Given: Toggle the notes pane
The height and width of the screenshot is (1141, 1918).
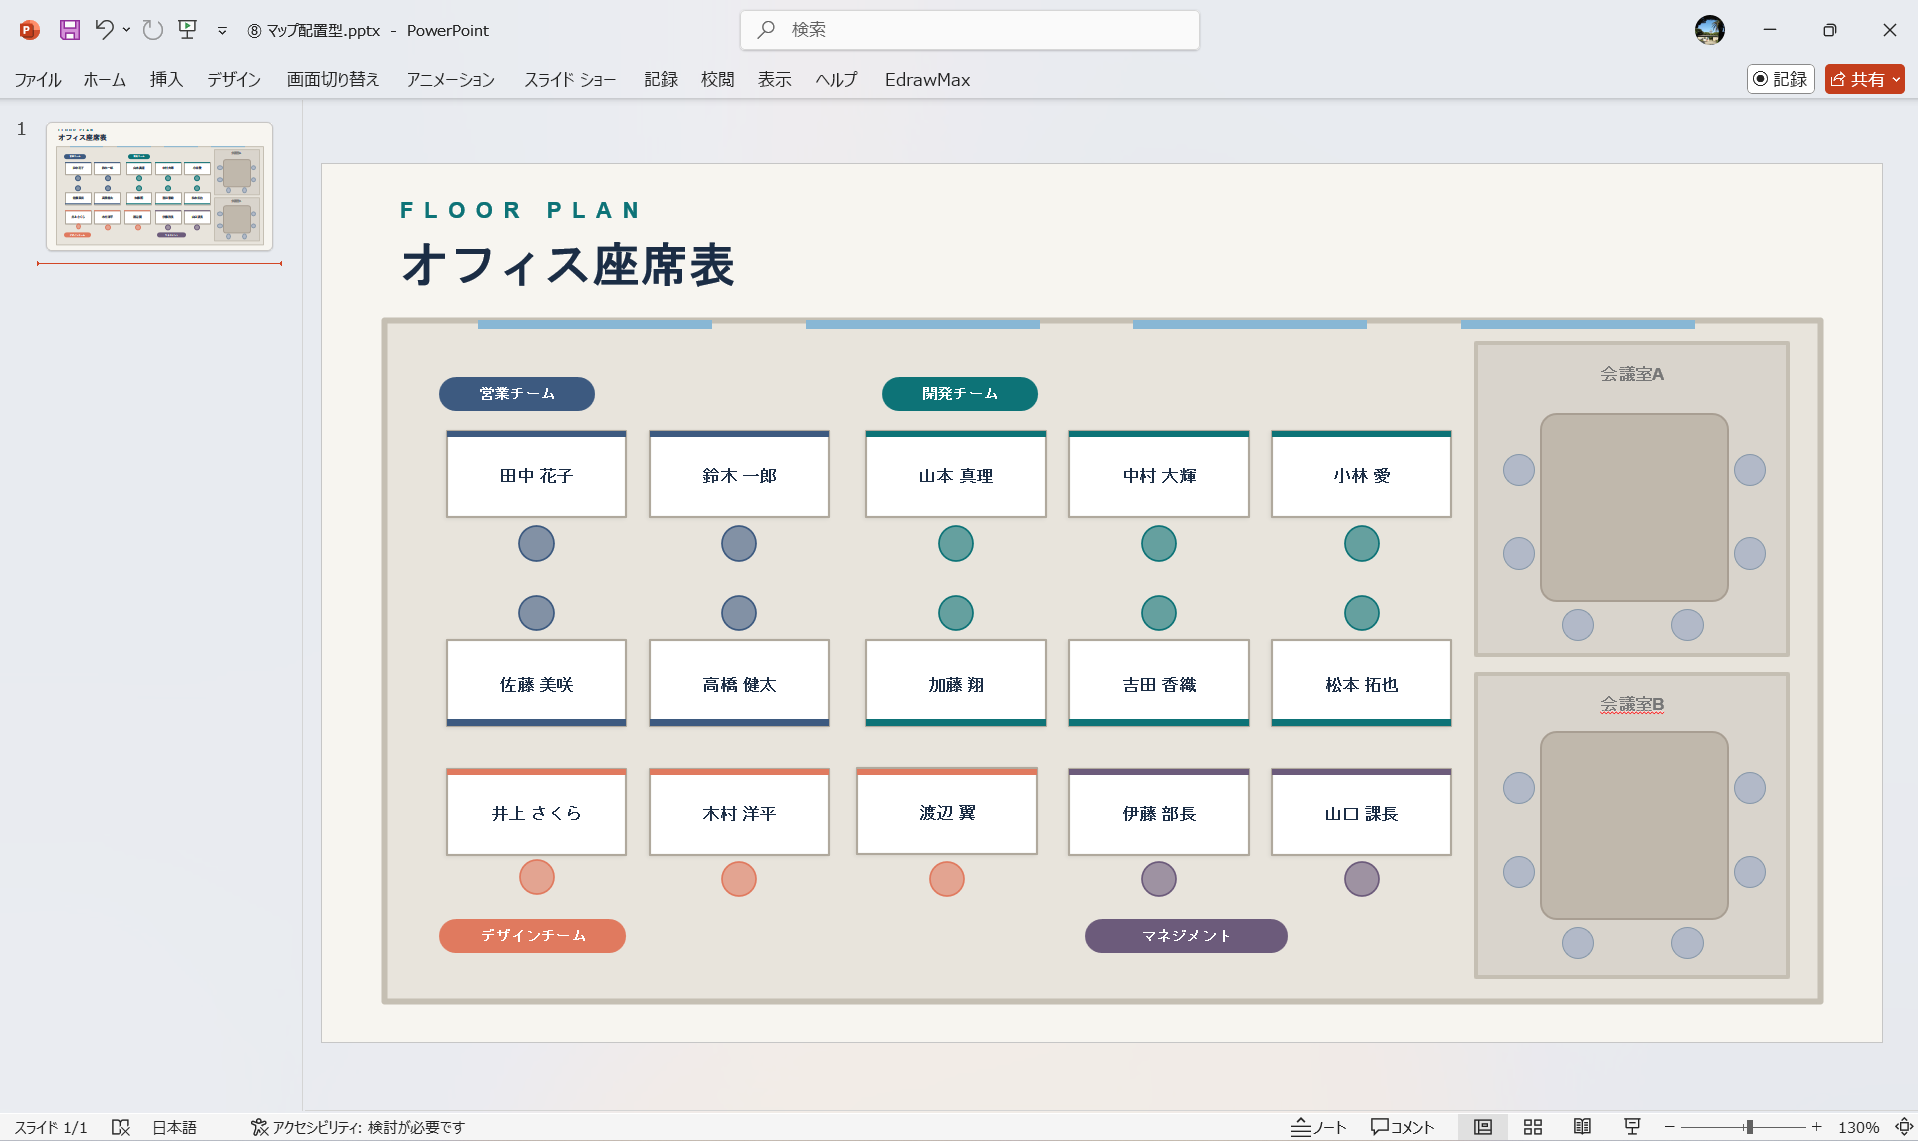Looking at the screenshot, I should [1318, 1126].
